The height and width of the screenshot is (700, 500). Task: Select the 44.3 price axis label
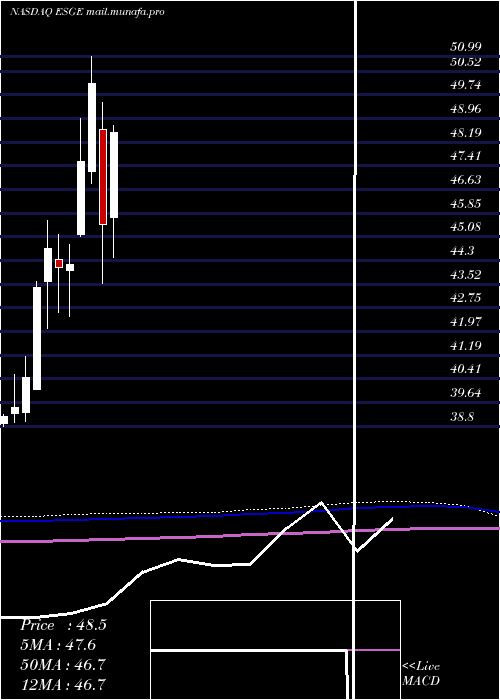tap(462, 251)
